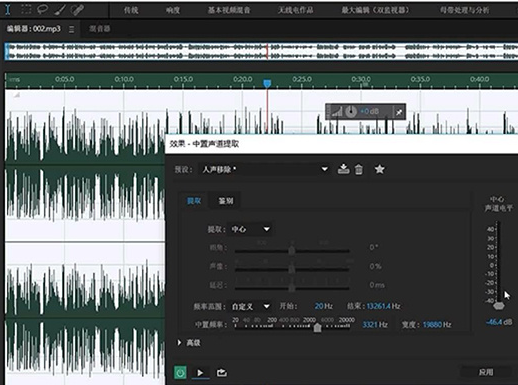Click the -46.4 dB level value
Screen dimensions: 518x385
click(499, 322)
